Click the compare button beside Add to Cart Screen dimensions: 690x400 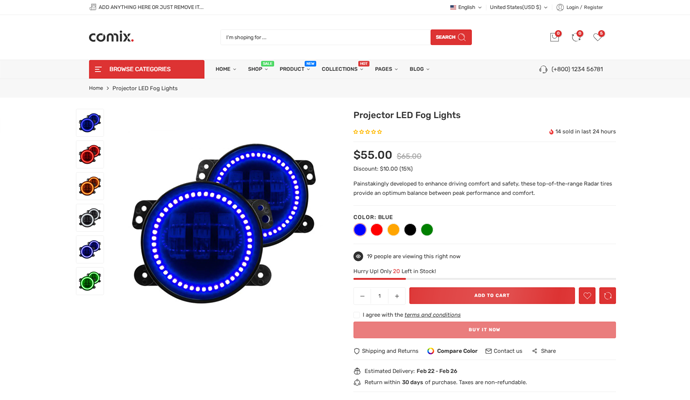pyautogui.click(x=607, y=296)
